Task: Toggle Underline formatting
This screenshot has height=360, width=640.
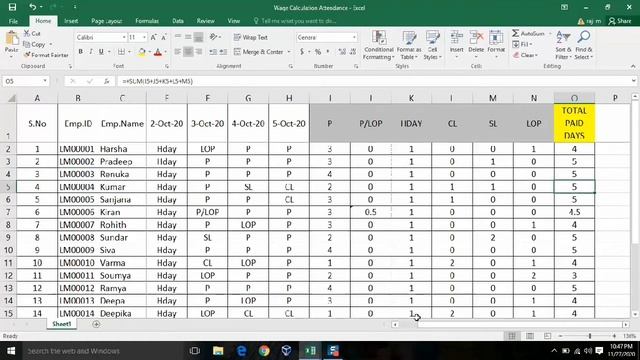Action: (101, 52)
